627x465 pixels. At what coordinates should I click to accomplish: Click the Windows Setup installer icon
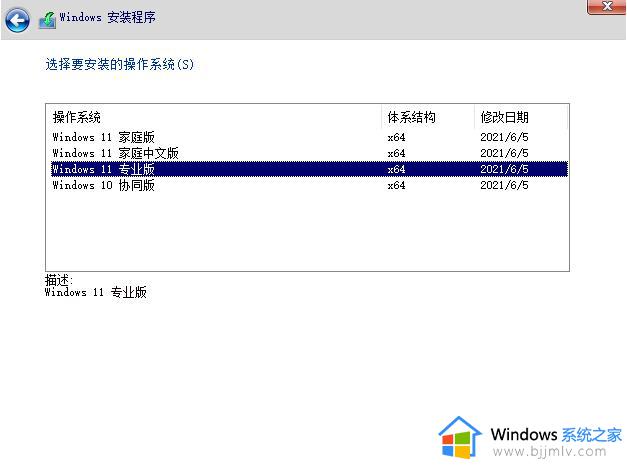click(x=47, y=20)
